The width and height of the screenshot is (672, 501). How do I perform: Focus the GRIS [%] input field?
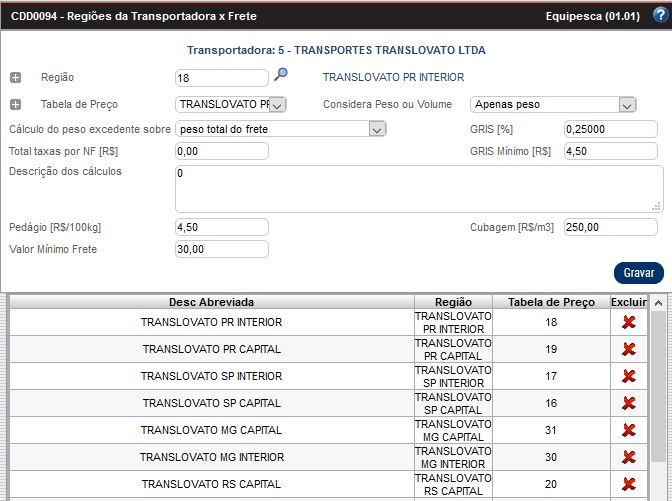610,129
